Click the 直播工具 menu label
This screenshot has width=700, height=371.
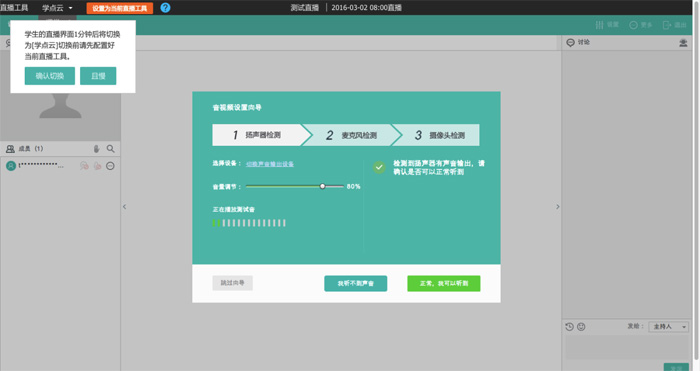click(14, 8)
